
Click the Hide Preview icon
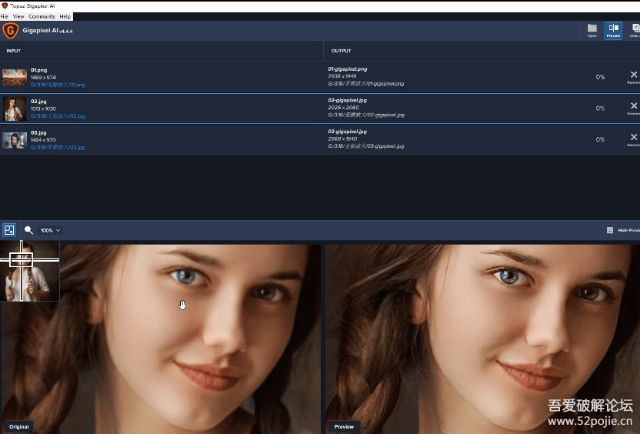(610, 231)
